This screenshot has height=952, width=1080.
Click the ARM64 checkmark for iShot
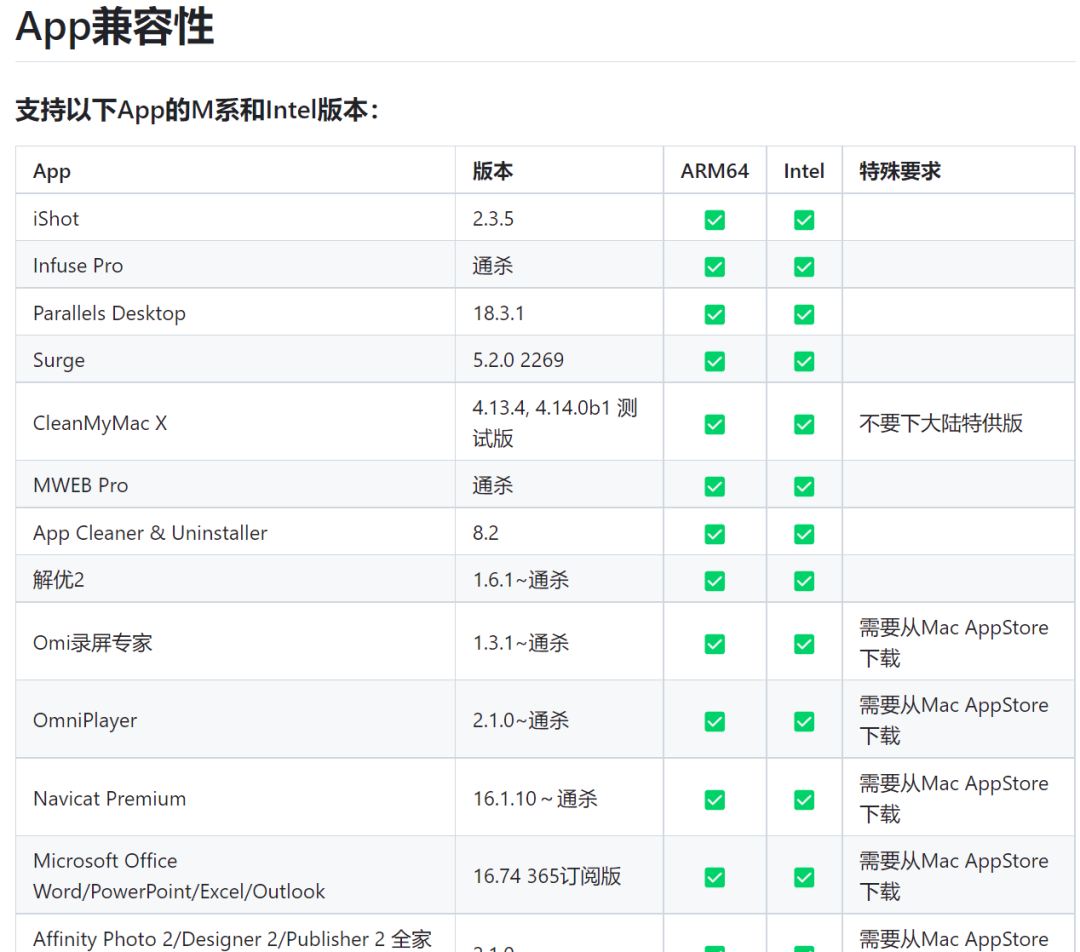714,220
